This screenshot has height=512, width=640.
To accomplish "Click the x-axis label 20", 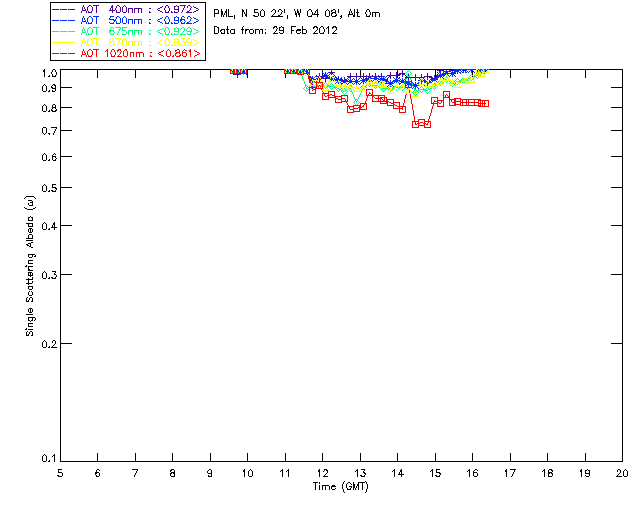I will pyautogui.click(x=622, y=473).
